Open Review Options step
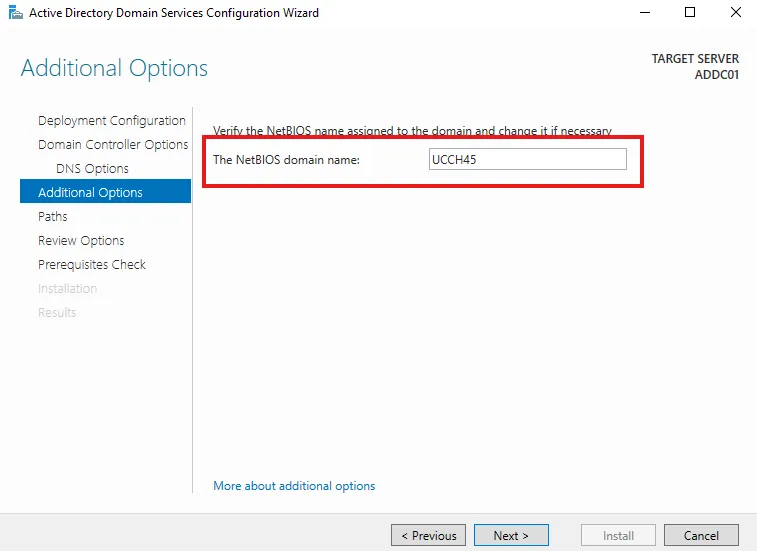The height and width of the screenshot is (551, 757). point(81,240)
